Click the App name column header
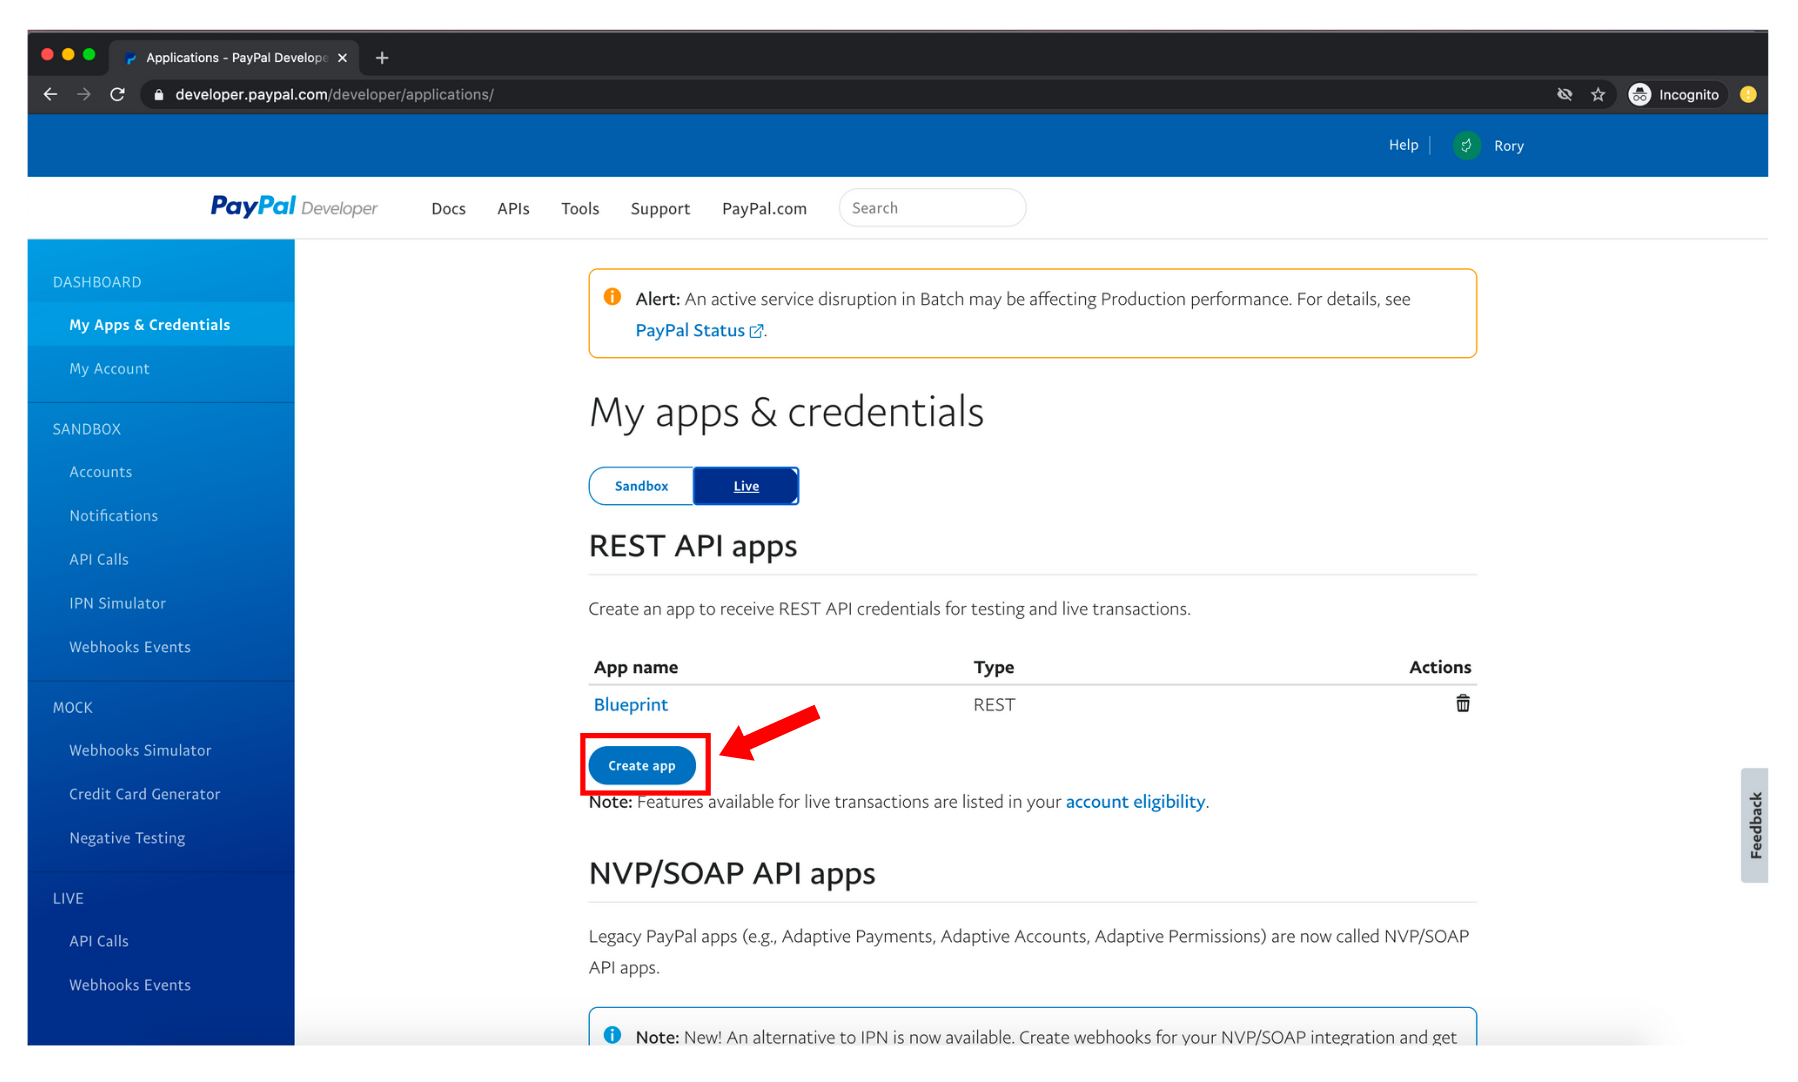Screen dimensions: 1798x1082 (636, 667)
